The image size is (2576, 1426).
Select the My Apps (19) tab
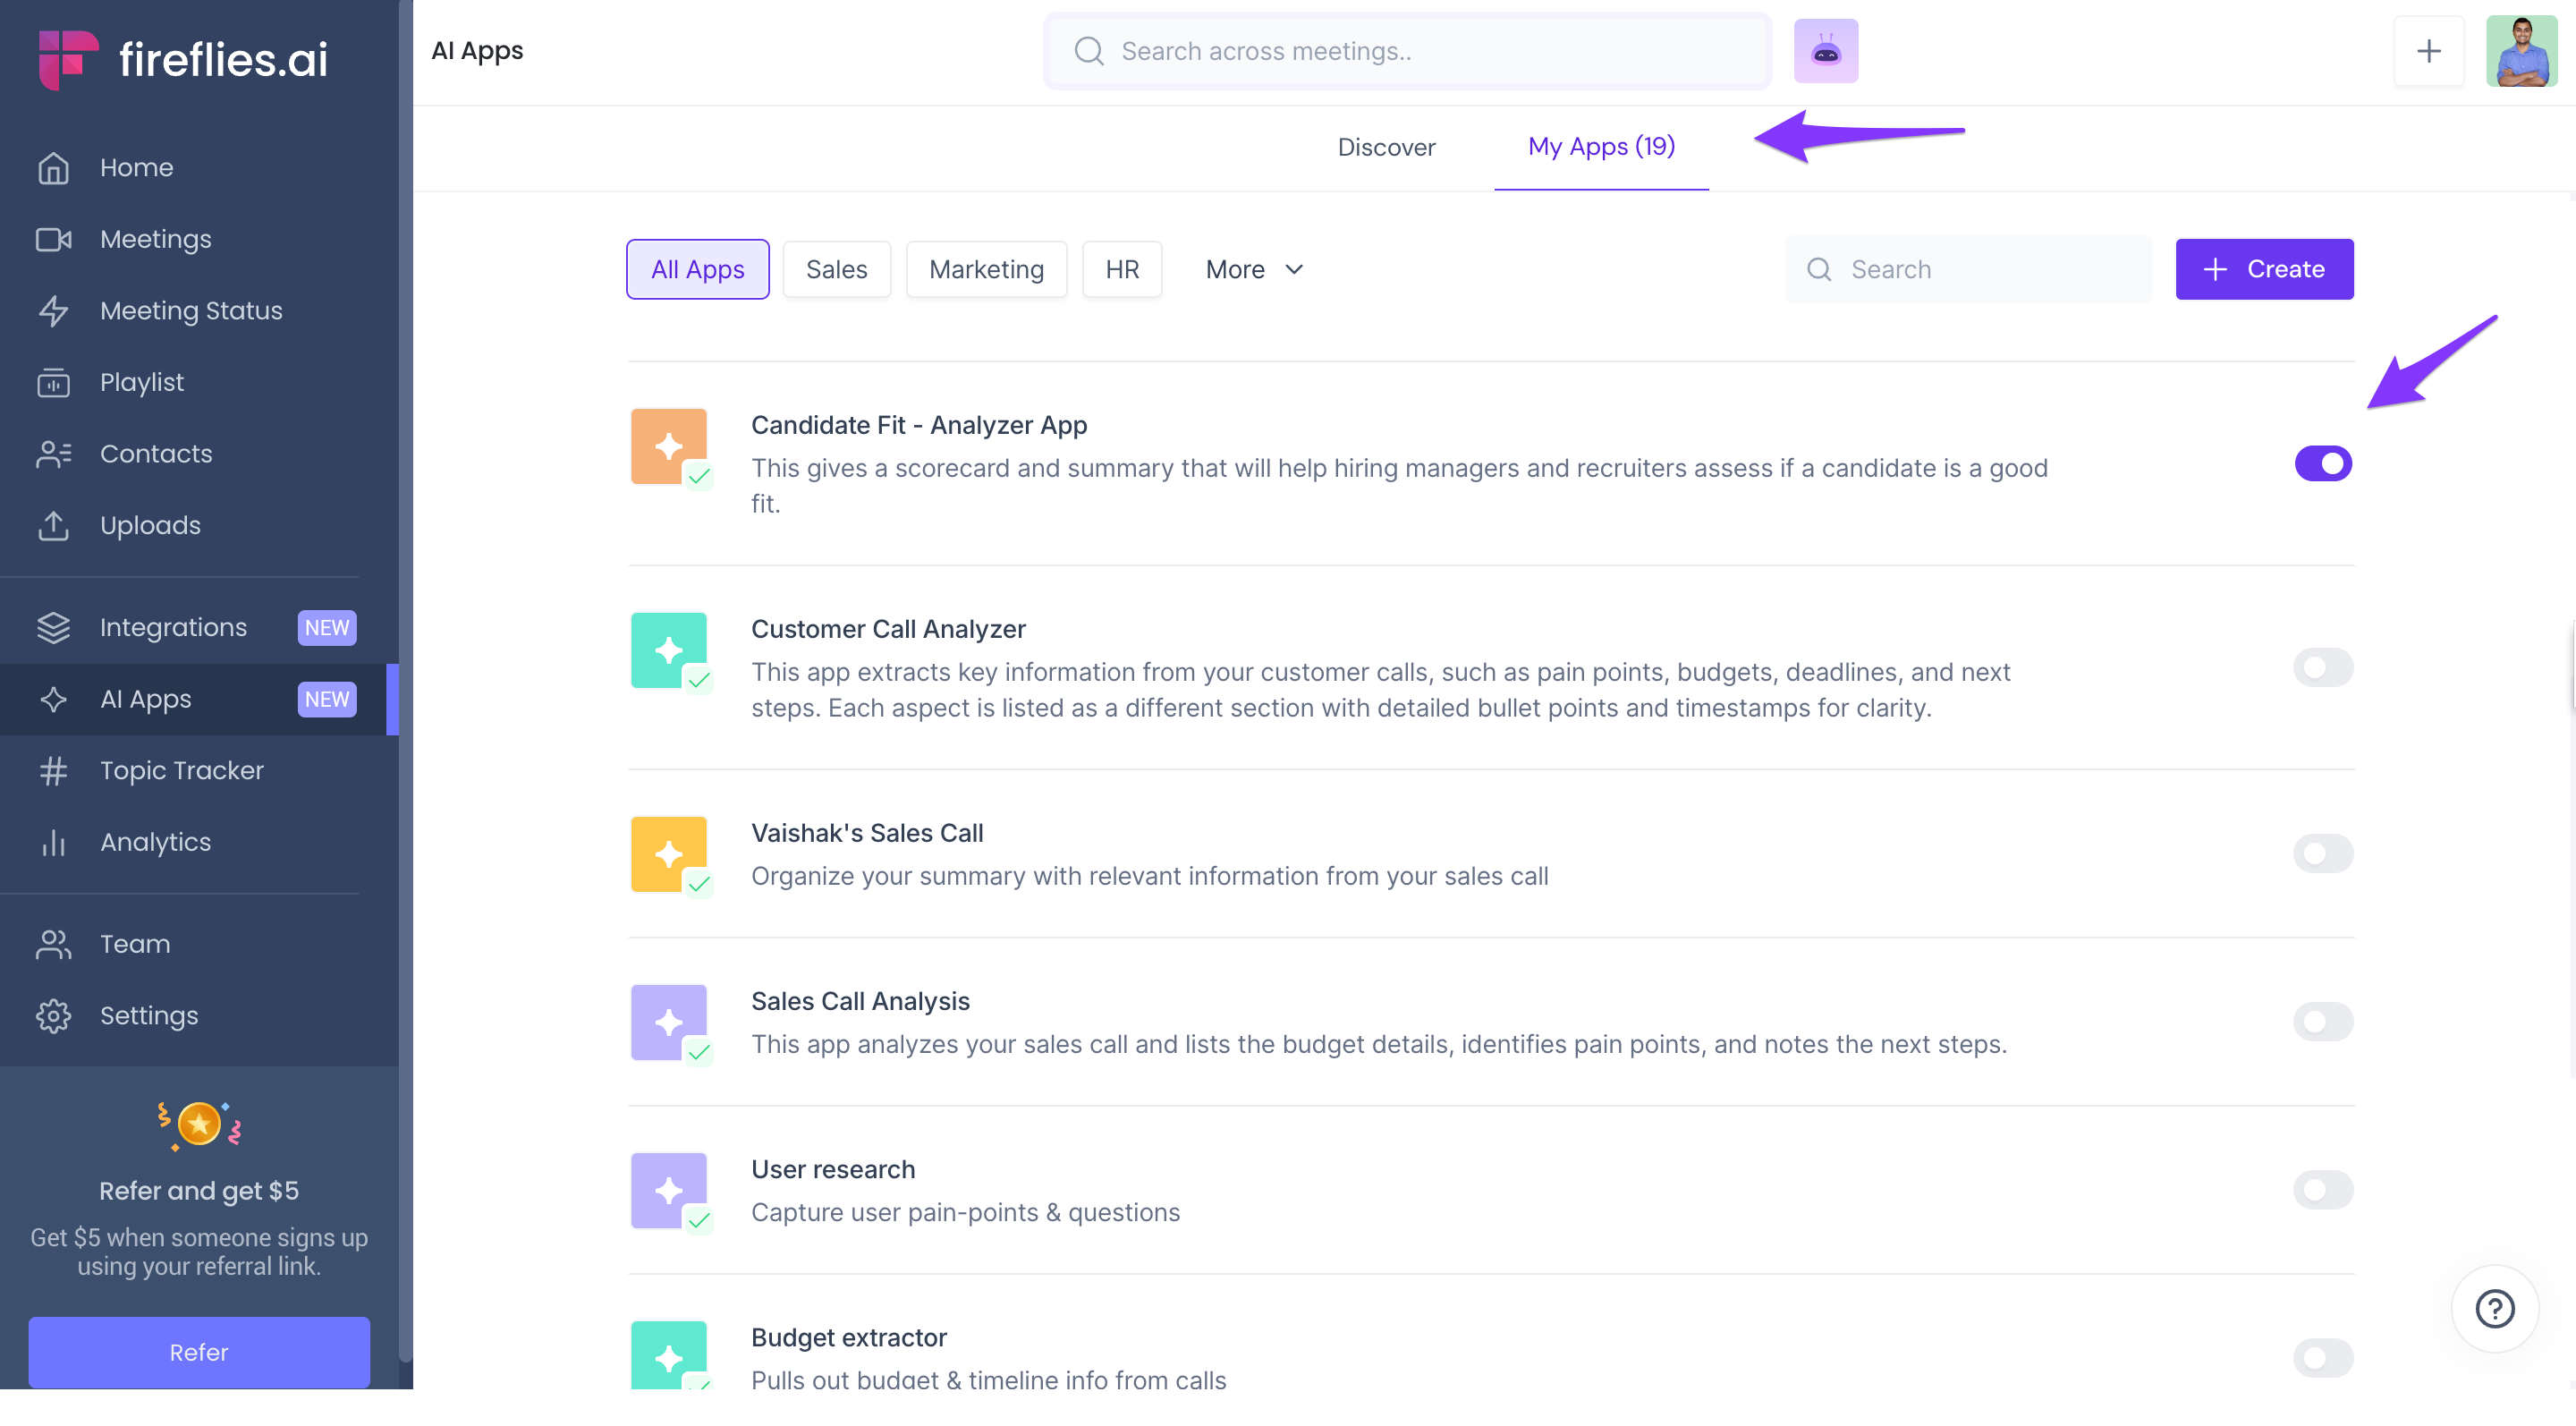(x=1601, y=147)
